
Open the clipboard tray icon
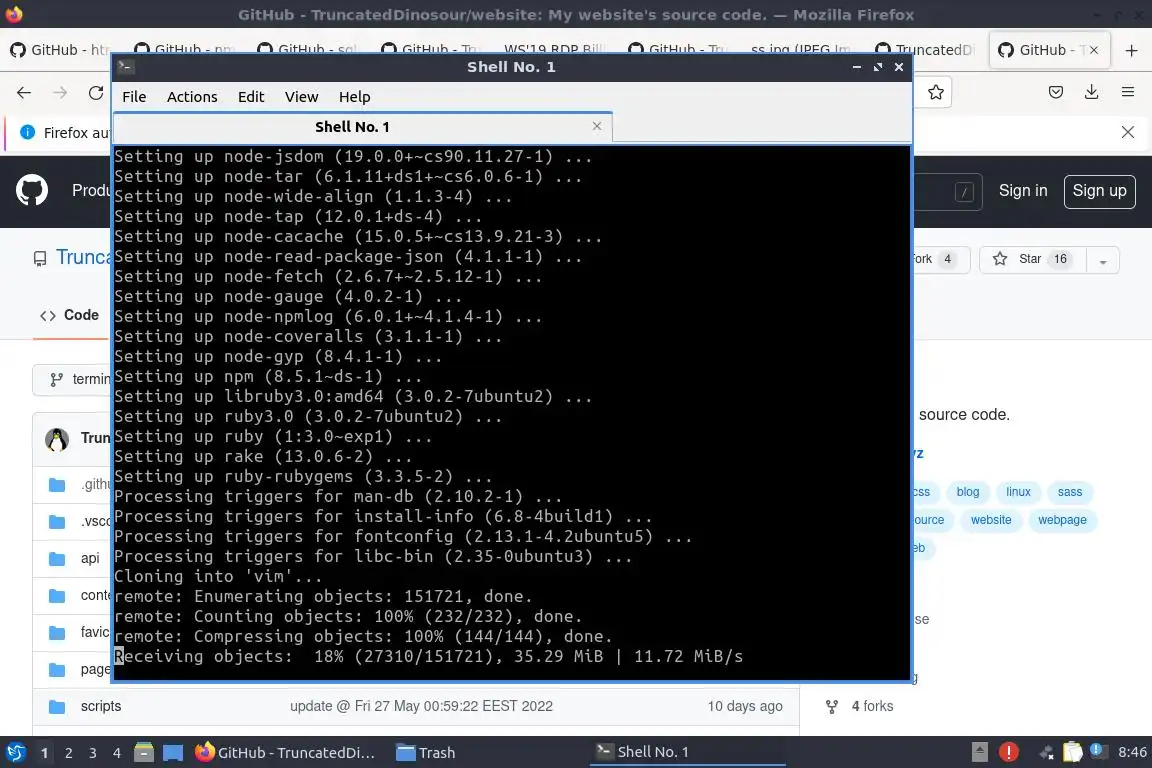tap(1073, 752)
